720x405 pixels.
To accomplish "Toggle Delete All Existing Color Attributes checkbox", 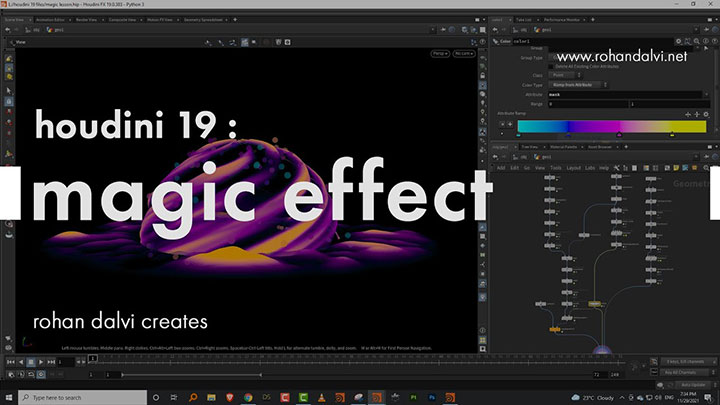I will [x=551, y=67].
